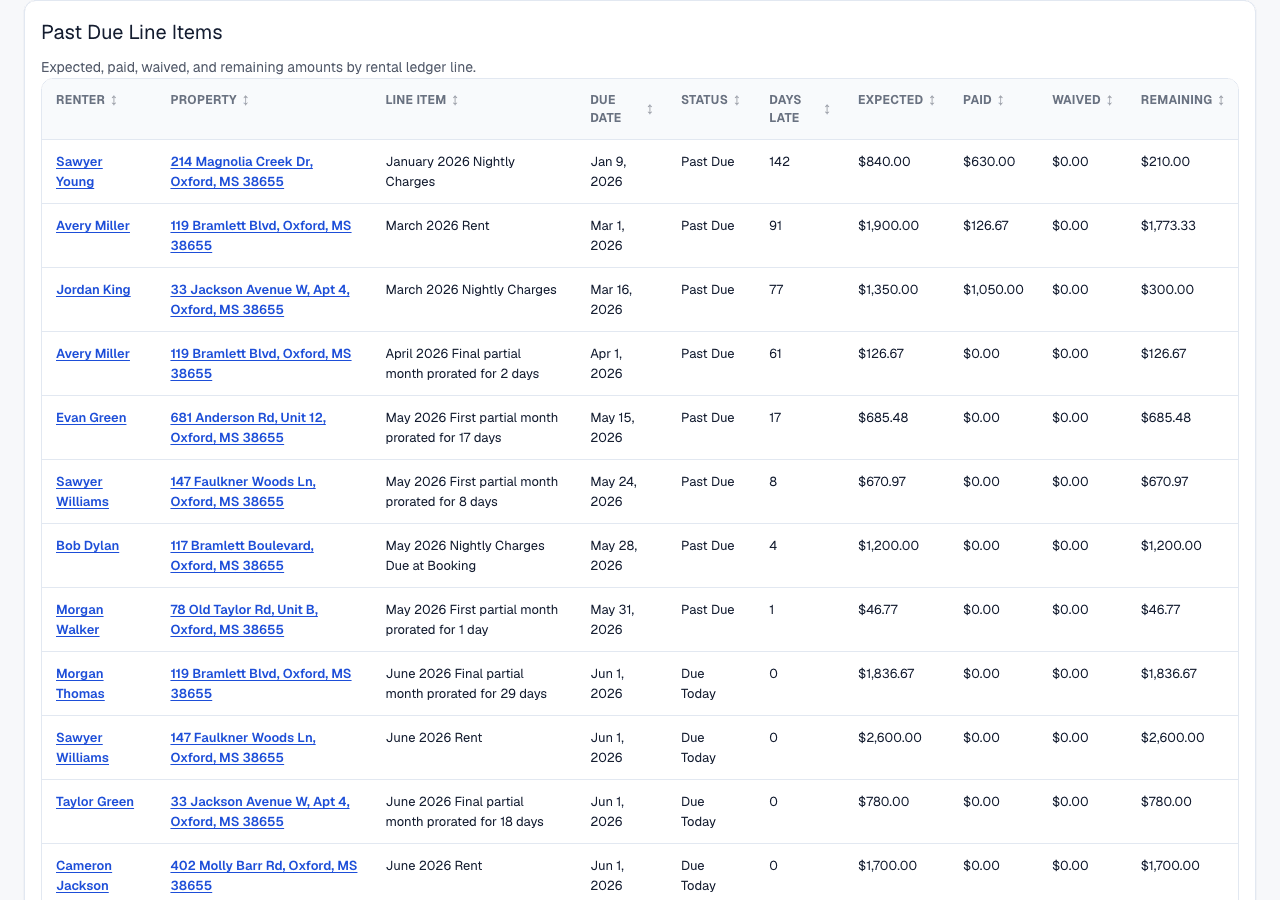Sort by Renter column sort icon

point(114,100)
